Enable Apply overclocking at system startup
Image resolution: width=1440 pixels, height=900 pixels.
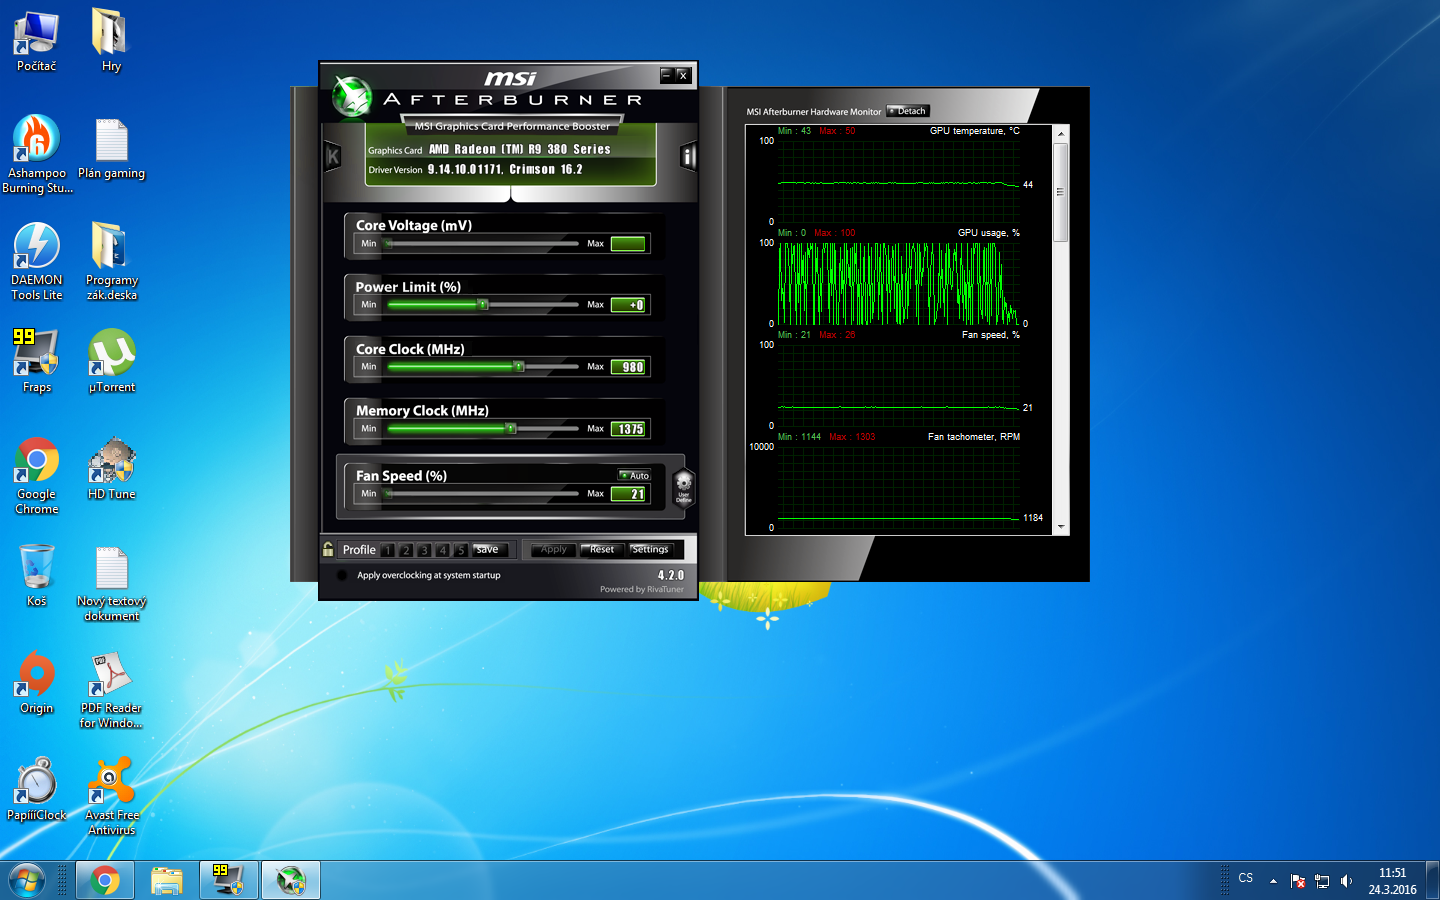point(342,575)
